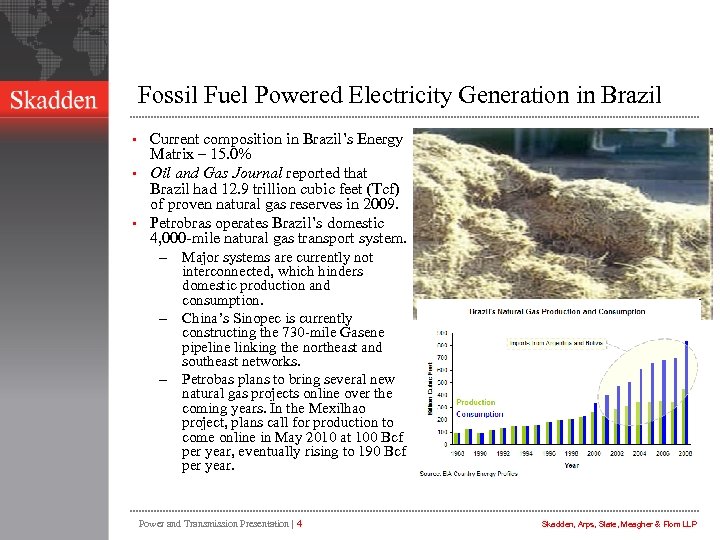Click the Skadden logo in red banner
This screenshot has width=720, height=540.
point(54,100)
